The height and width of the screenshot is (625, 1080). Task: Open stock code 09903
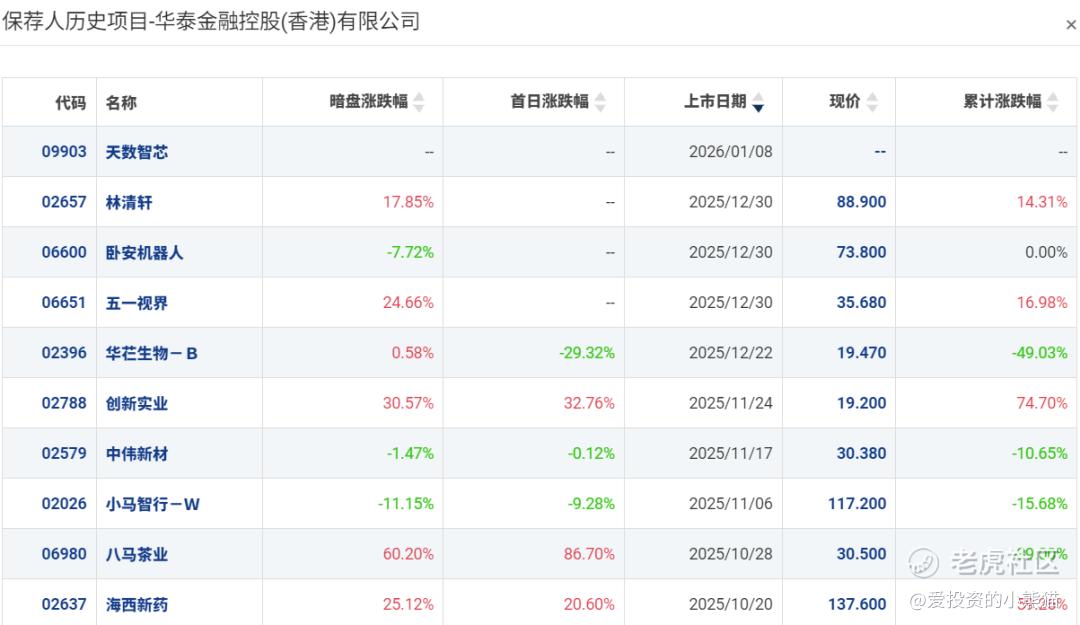tap(64, 152)
